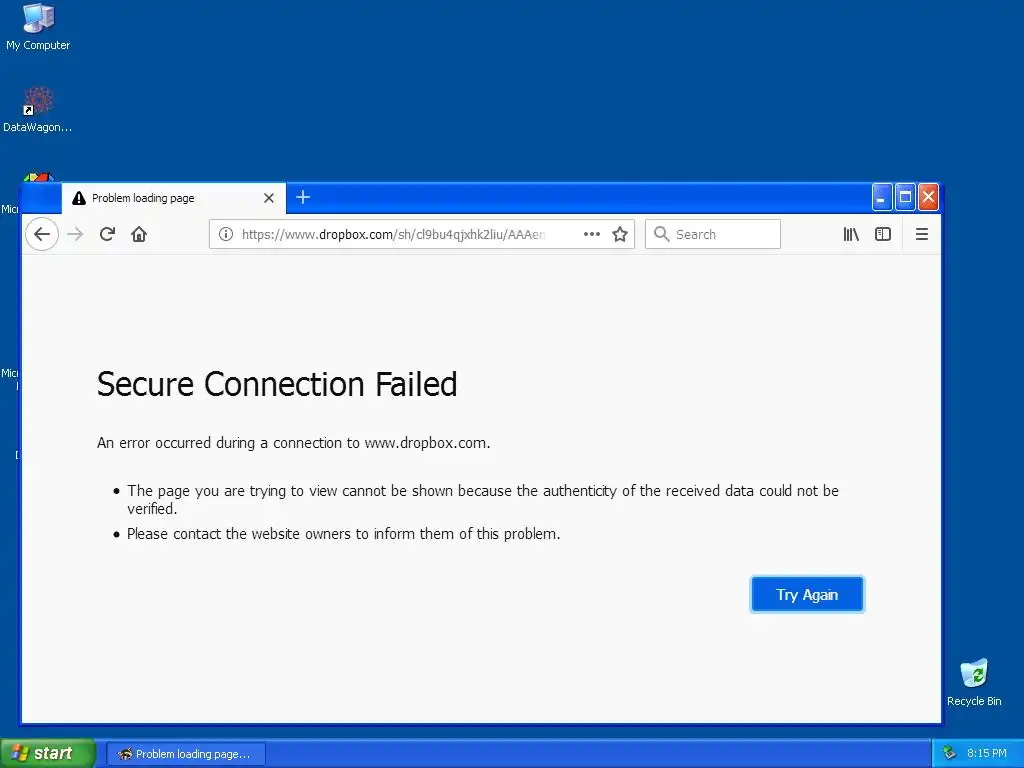Image resolution: width=1024 pixels, height=768 pixels.
Task: Go to the Firefox home page
Action: coord(139,234)
